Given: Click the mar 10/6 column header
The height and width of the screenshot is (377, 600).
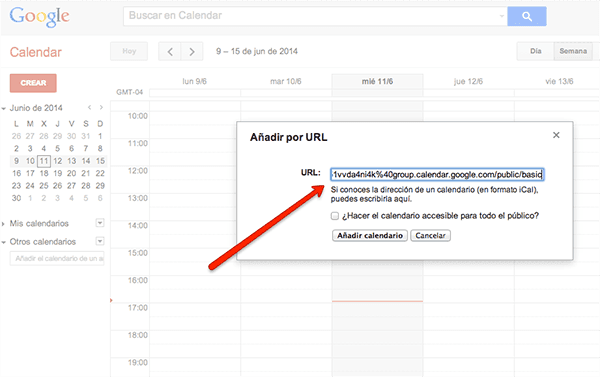Looking at the screenshot, I should pos(285,82).
